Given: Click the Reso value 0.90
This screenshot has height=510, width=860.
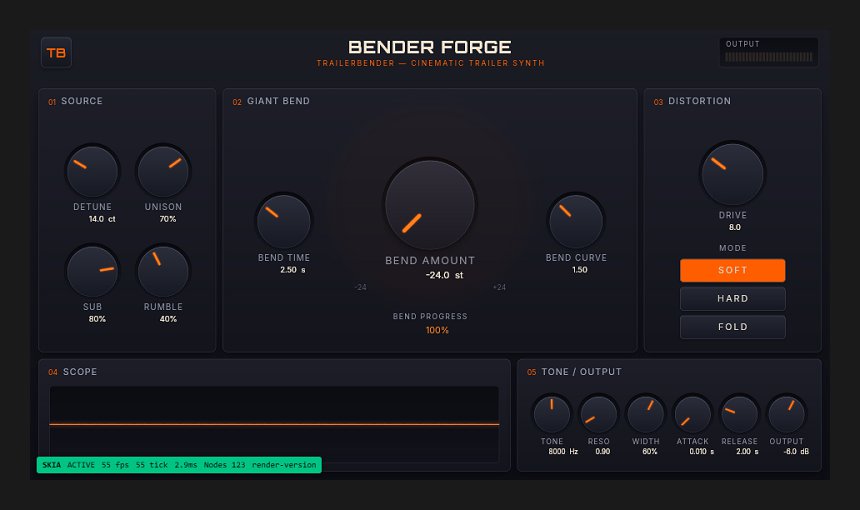Looking at the screenshot, I should coord(602,451).
